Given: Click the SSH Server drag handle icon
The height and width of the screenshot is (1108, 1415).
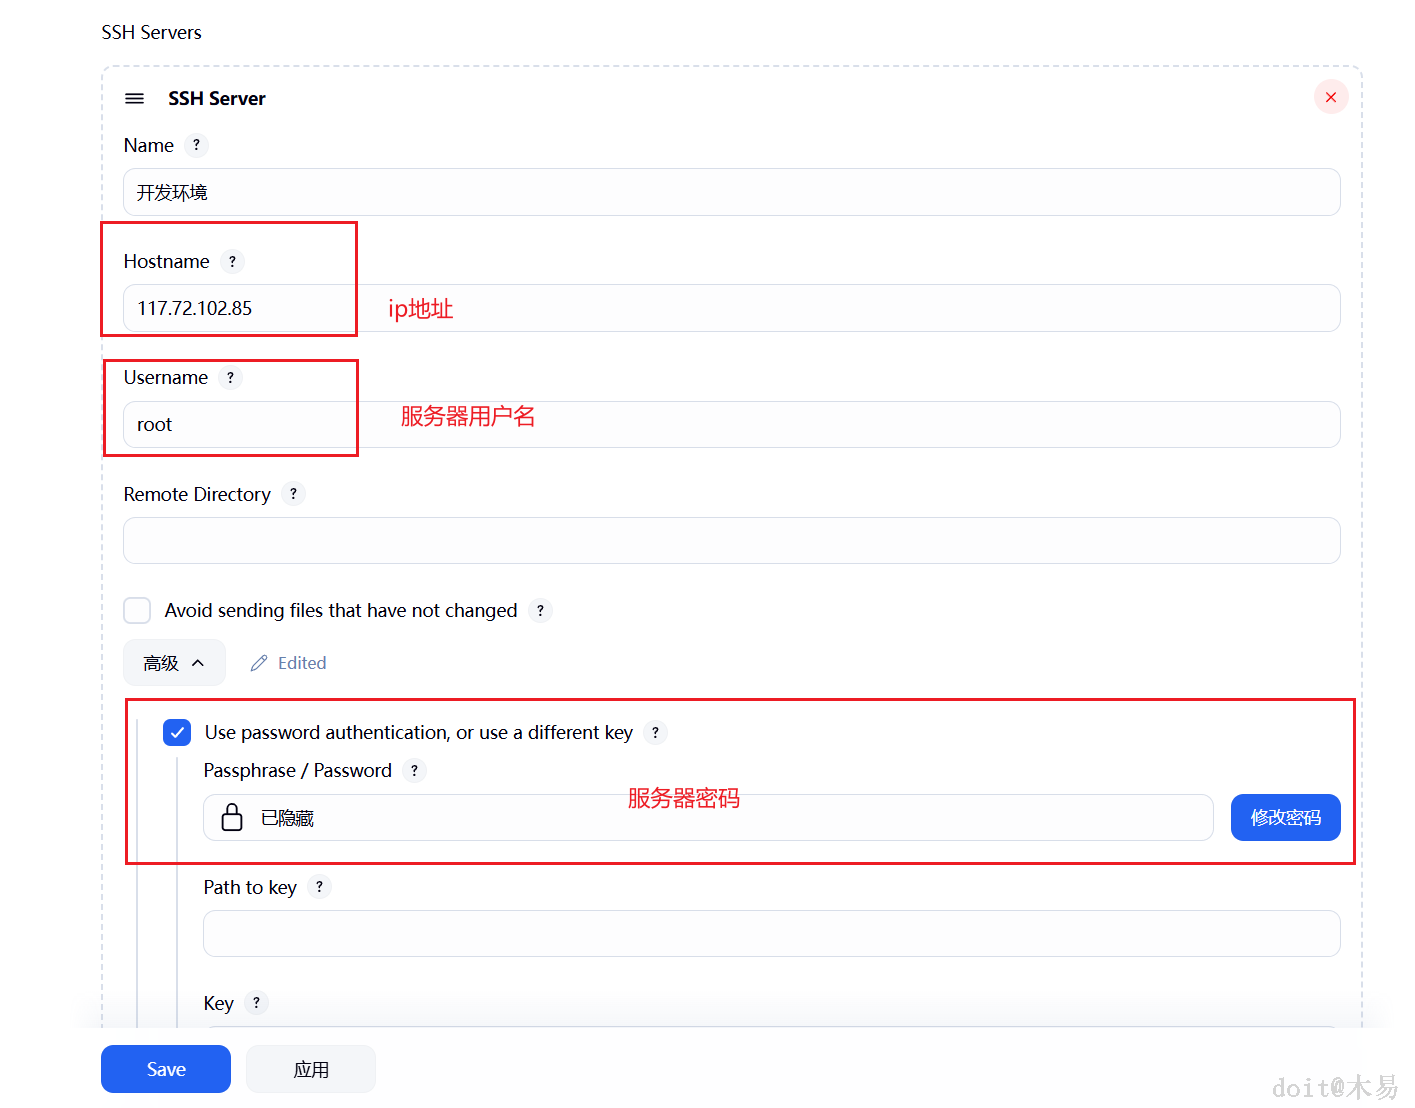Looking at the screenshot, I should click(x=134, y=98).
